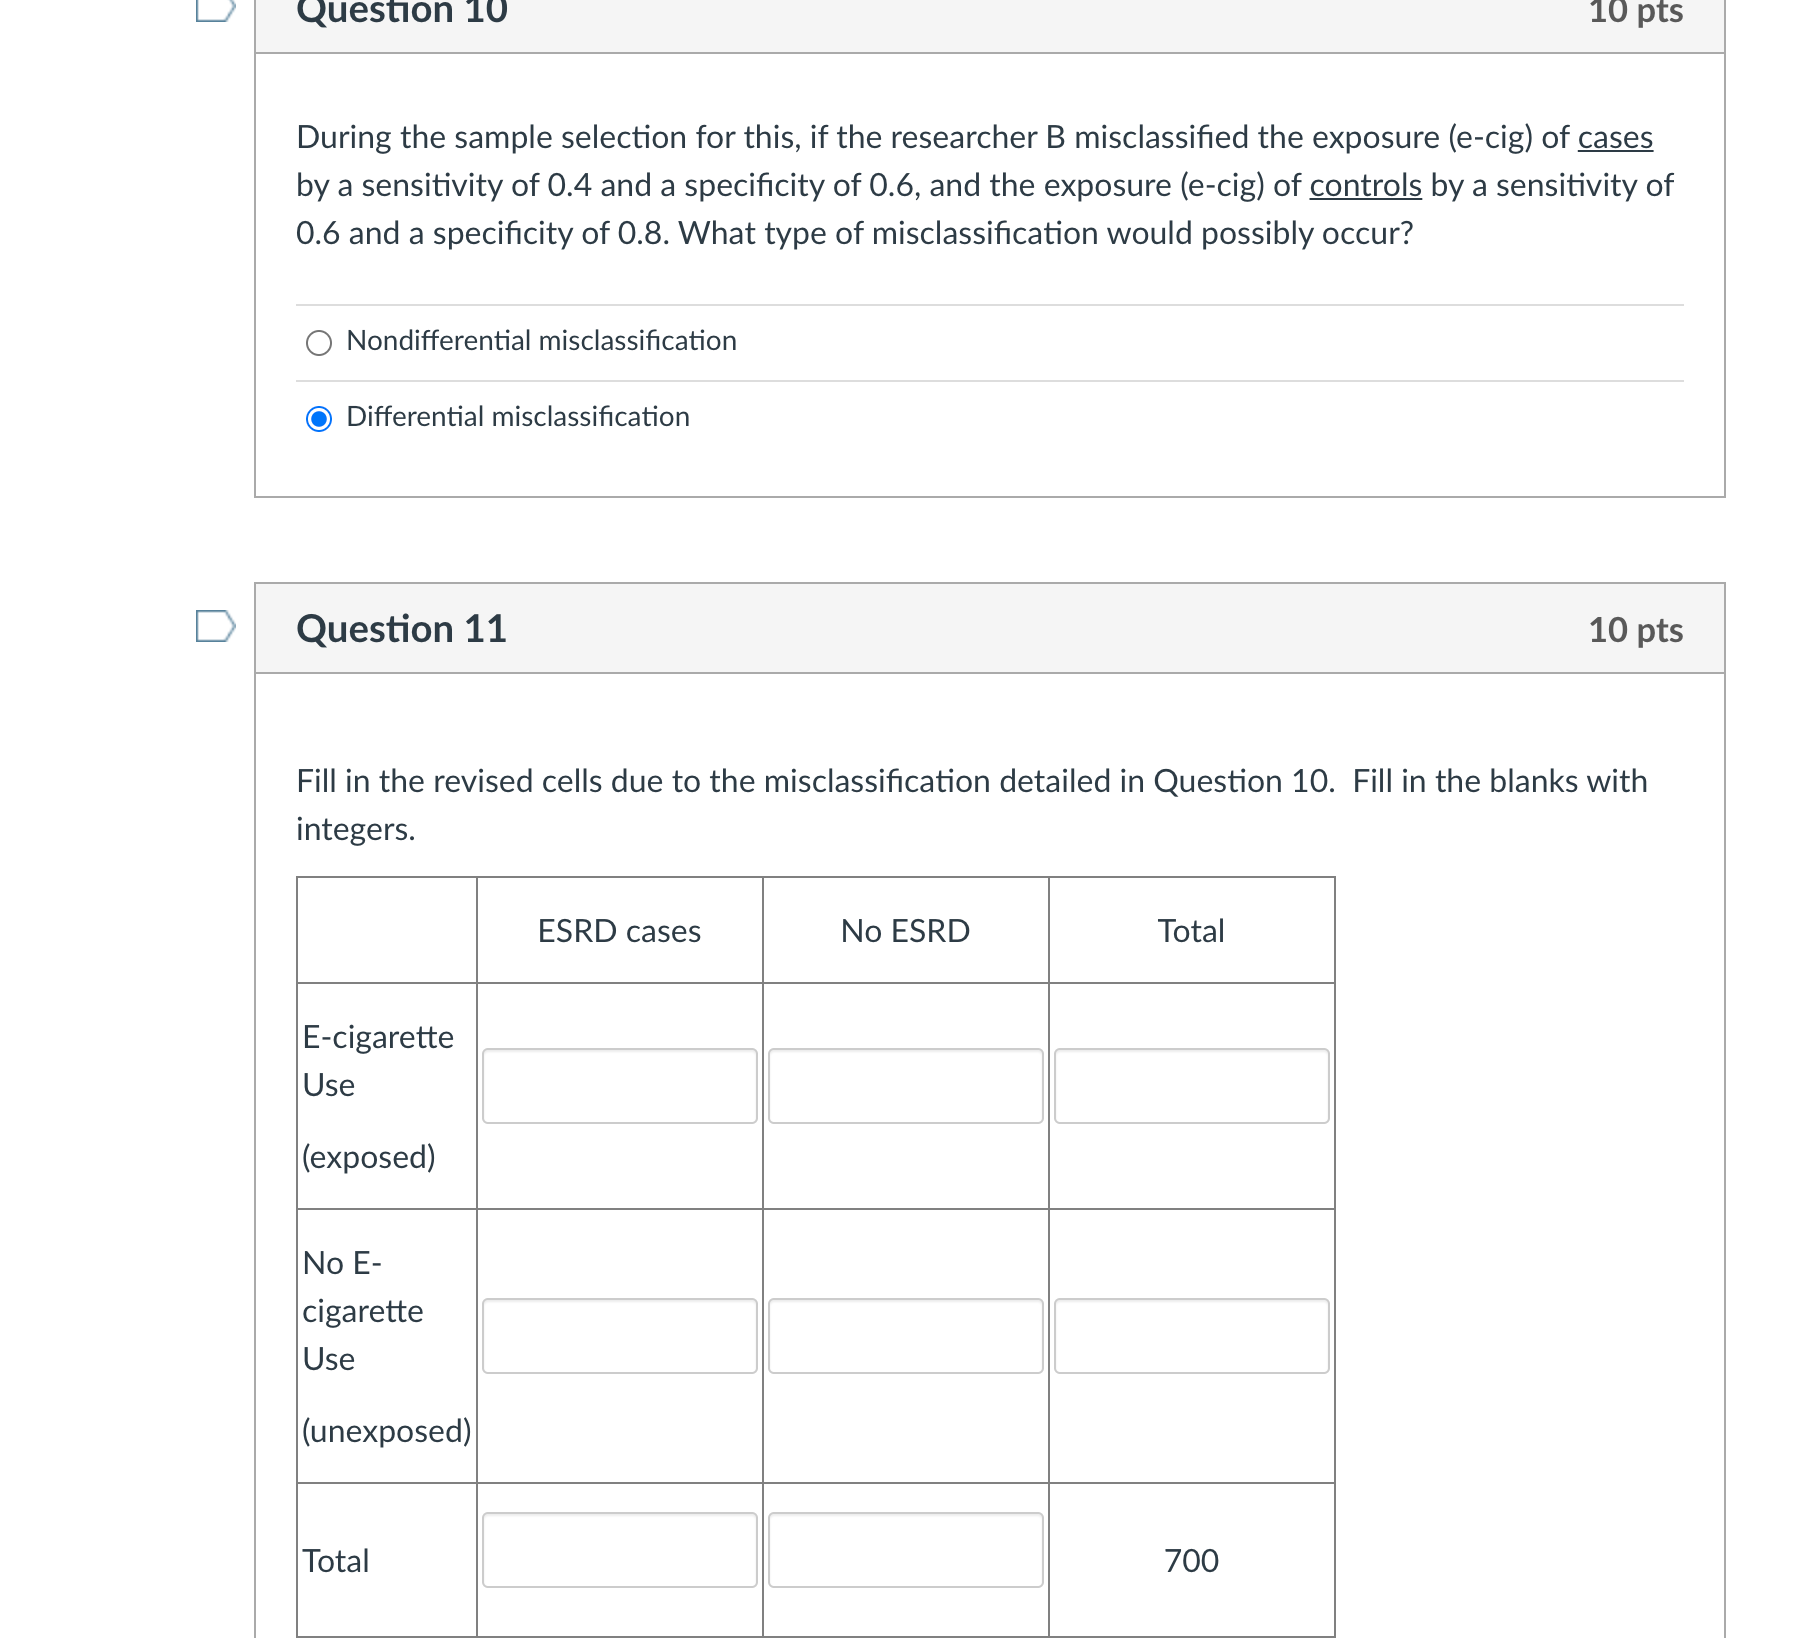Click the 700 total cell in the table
The width and height of the screenshot is (1814, 1638).
[x=1190, y=1560]
